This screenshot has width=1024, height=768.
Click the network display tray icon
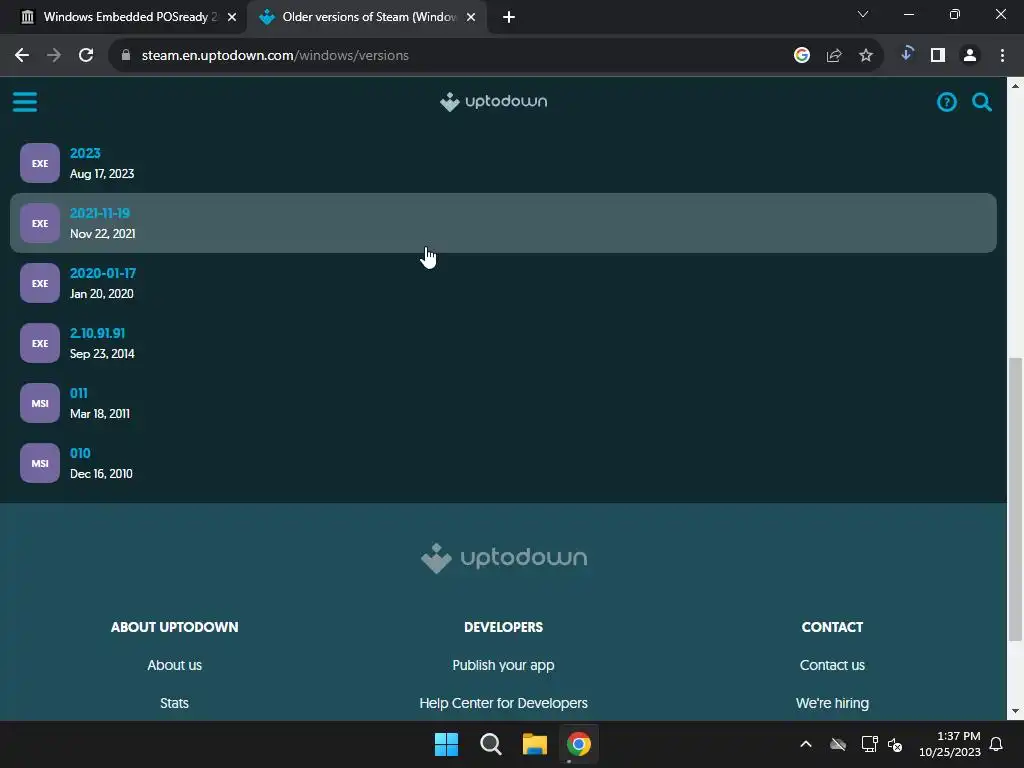869,744
